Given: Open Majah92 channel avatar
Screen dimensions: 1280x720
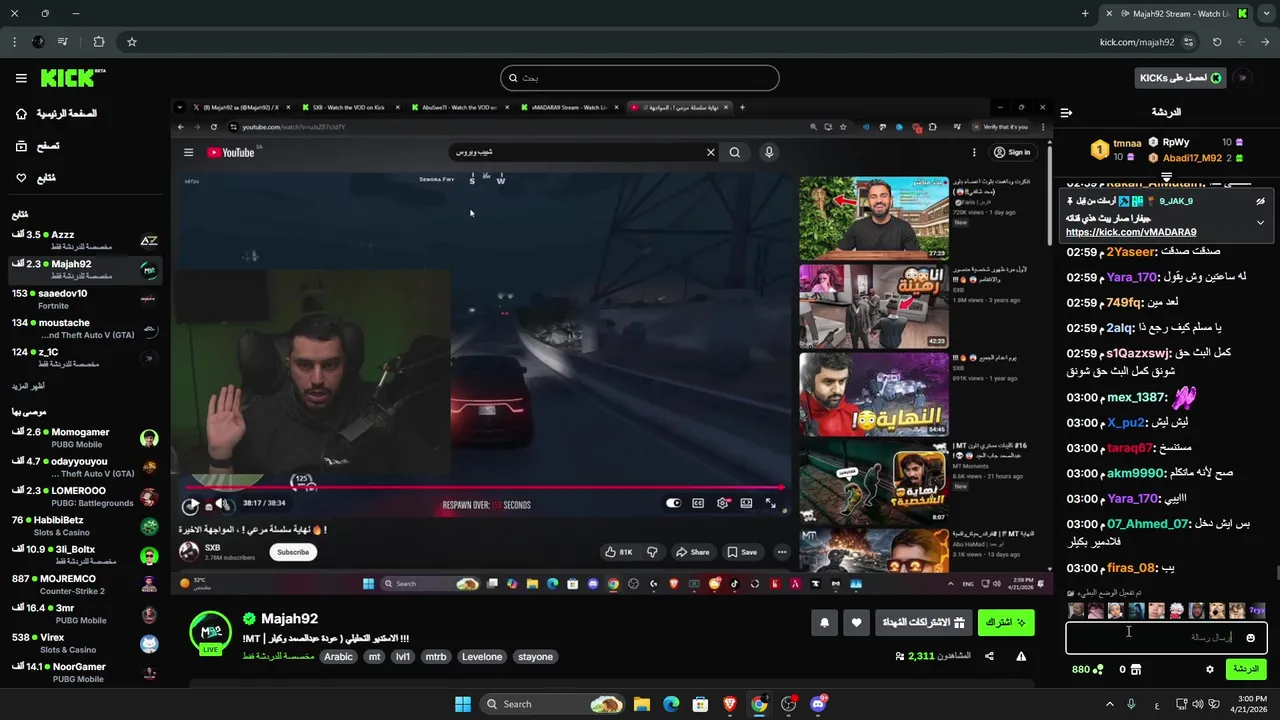Looking at the screenshot, I should tap(210, 631).
